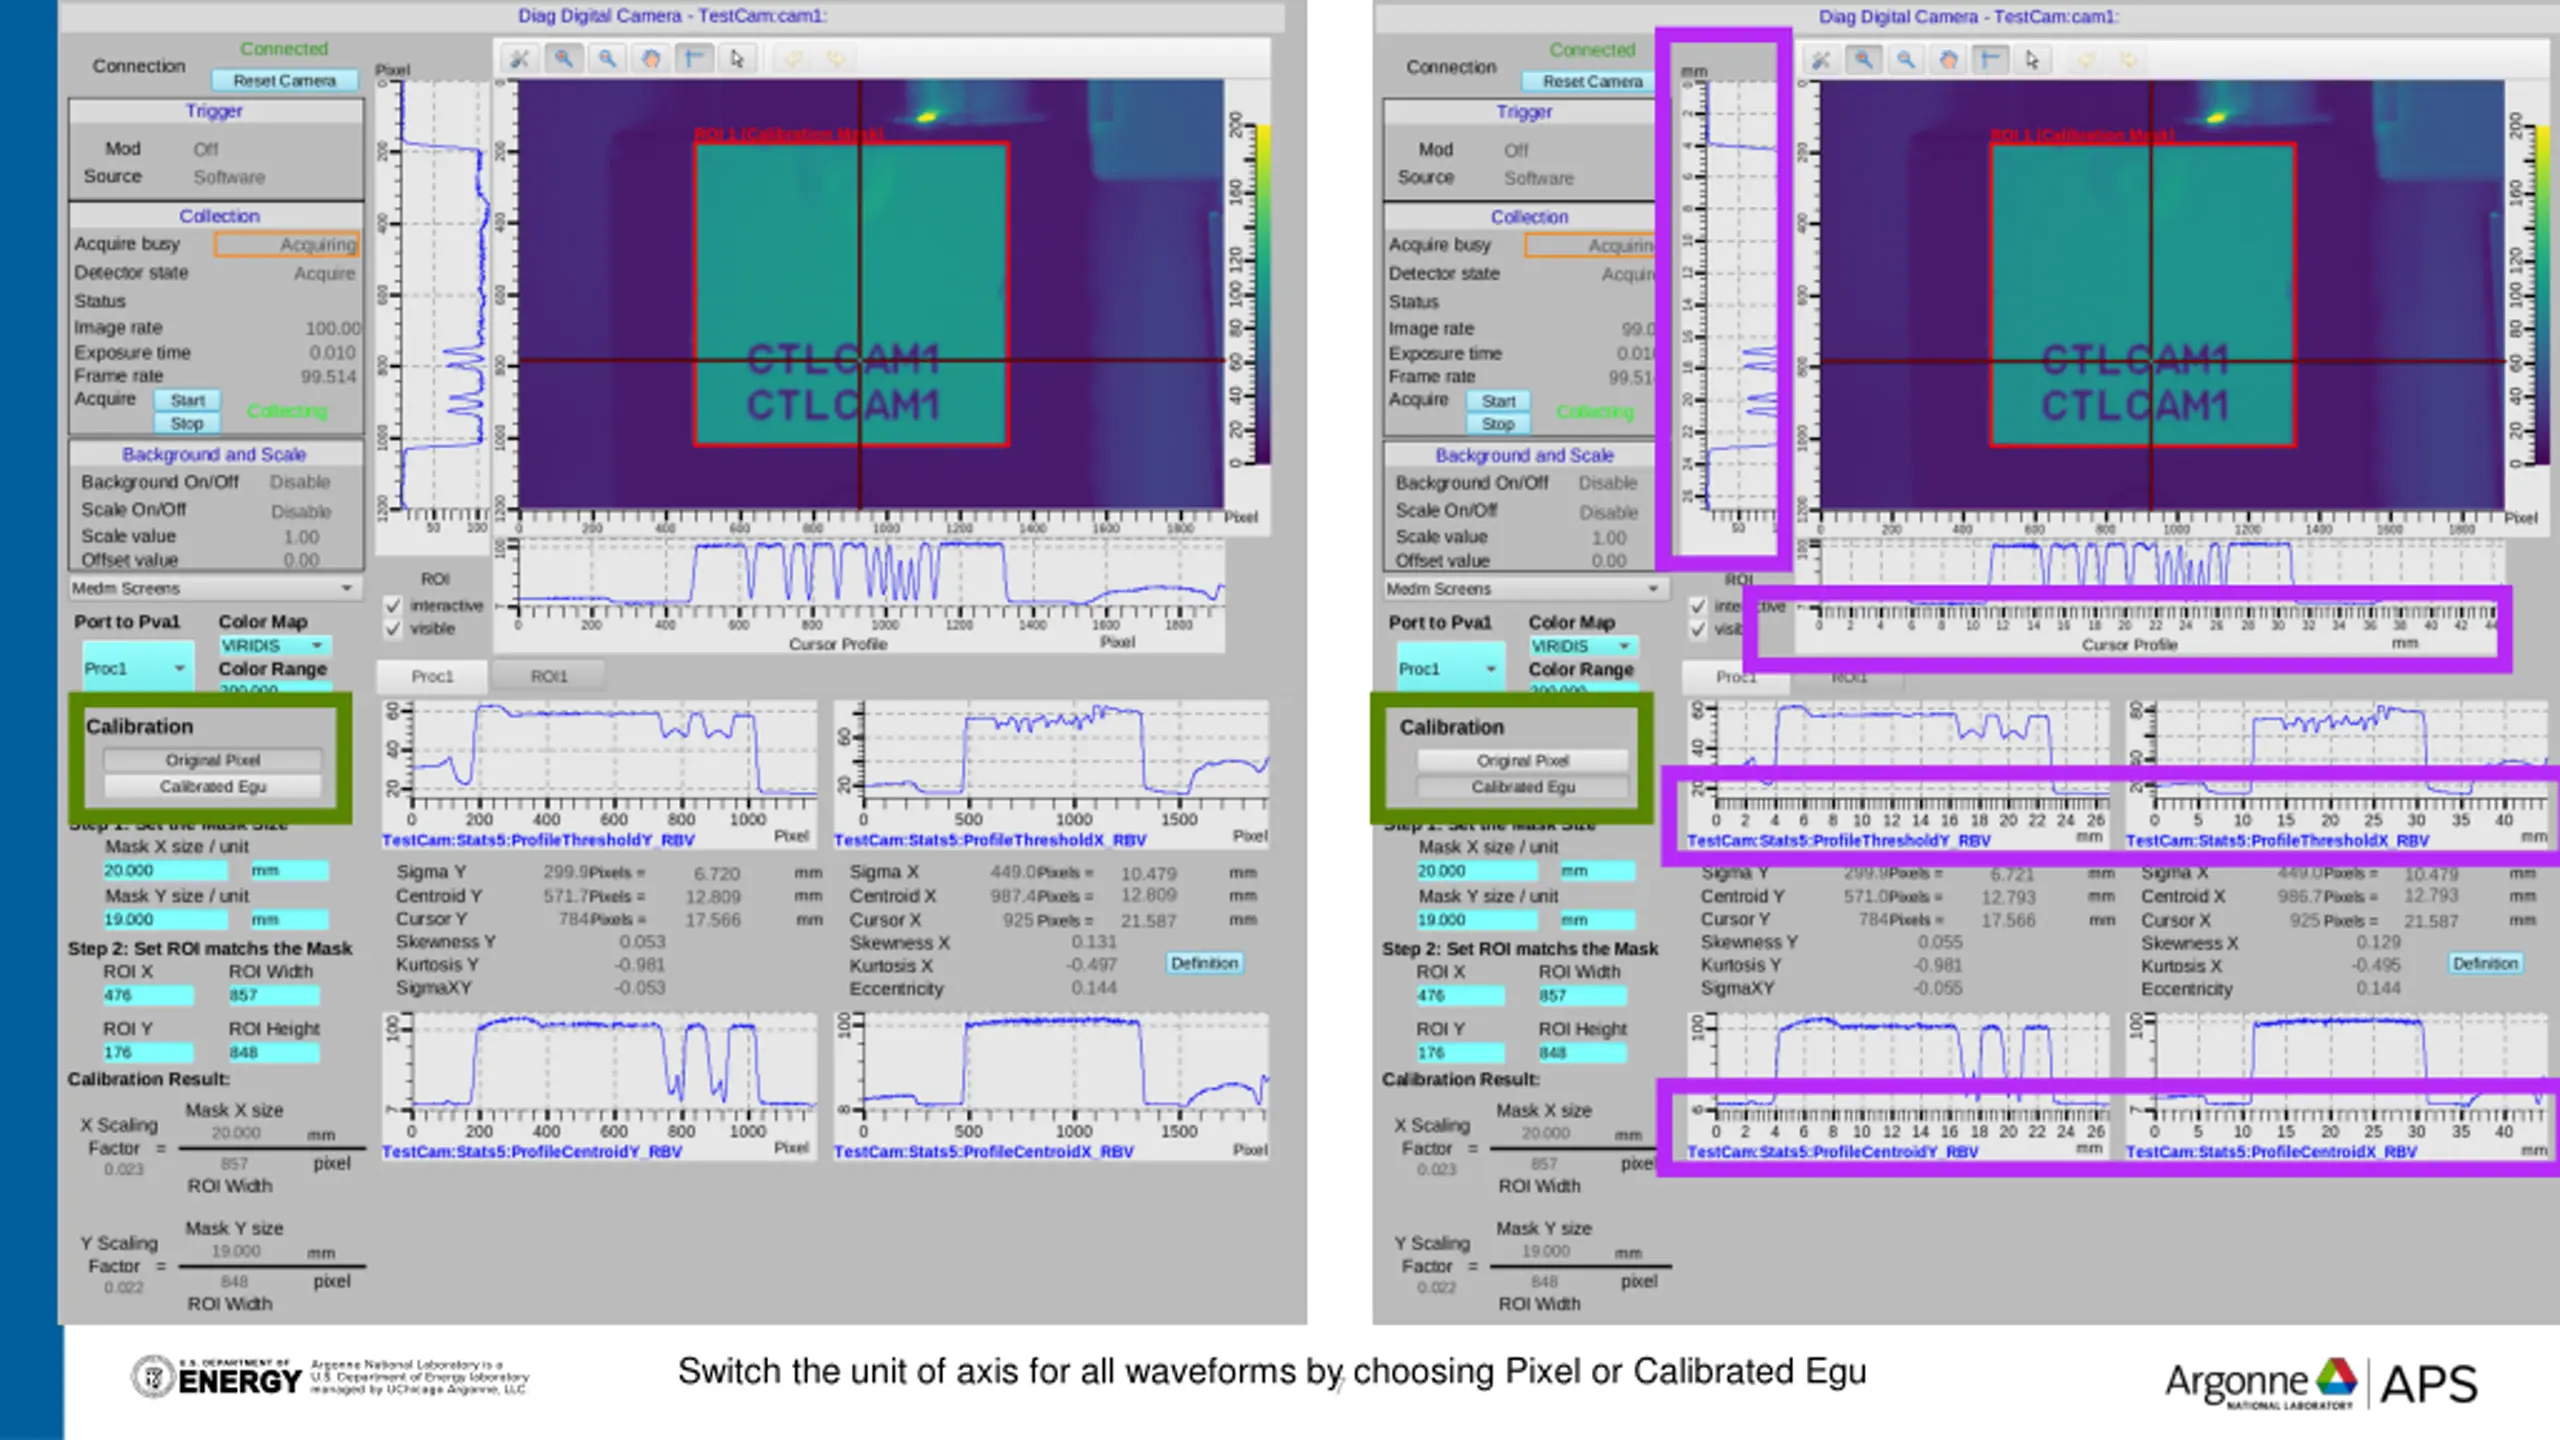Open plot configure tool in right window toolbar
This screenshot has height=1440, width=2560.
click(x=1820, y=60)
